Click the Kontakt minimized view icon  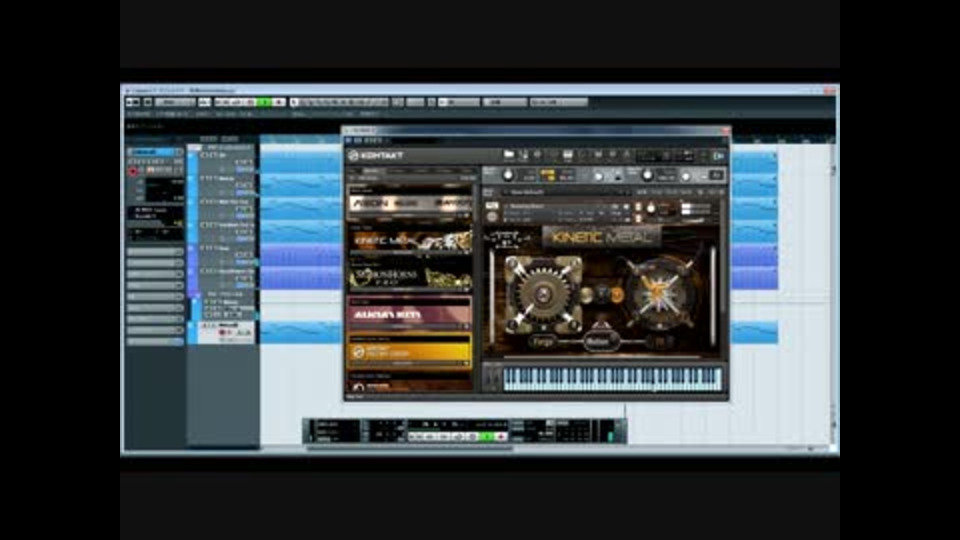pyautogui.click(x=718, y=156)
